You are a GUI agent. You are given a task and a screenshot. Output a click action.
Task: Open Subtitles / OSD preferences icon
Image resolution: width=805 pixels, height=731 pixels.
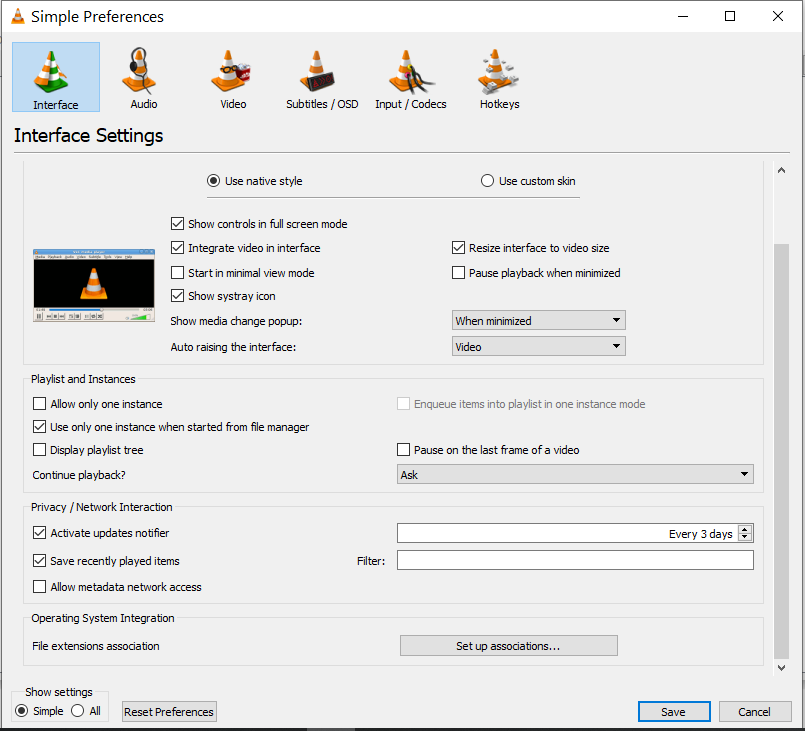[x=317, y=71]
